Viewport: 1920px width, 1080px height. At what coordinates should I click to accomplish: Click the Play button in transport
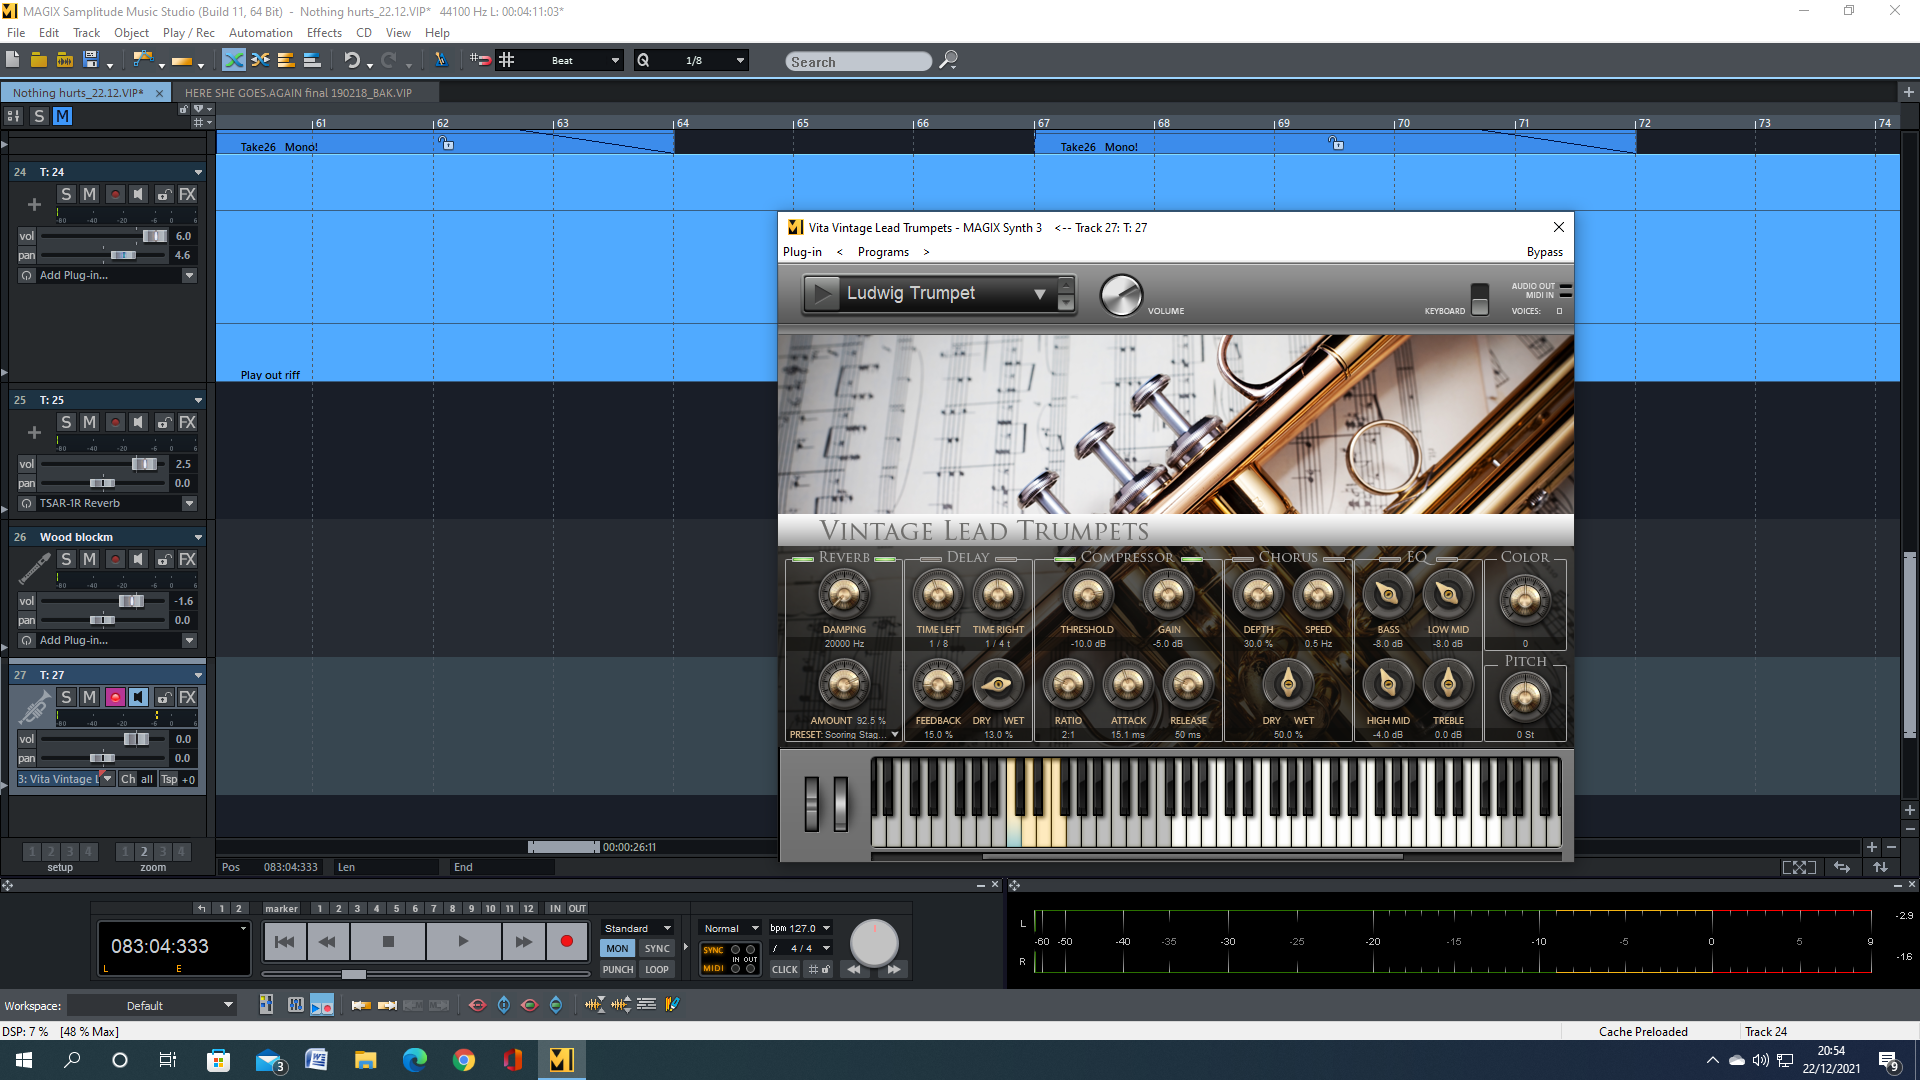[x=463, y=941]
